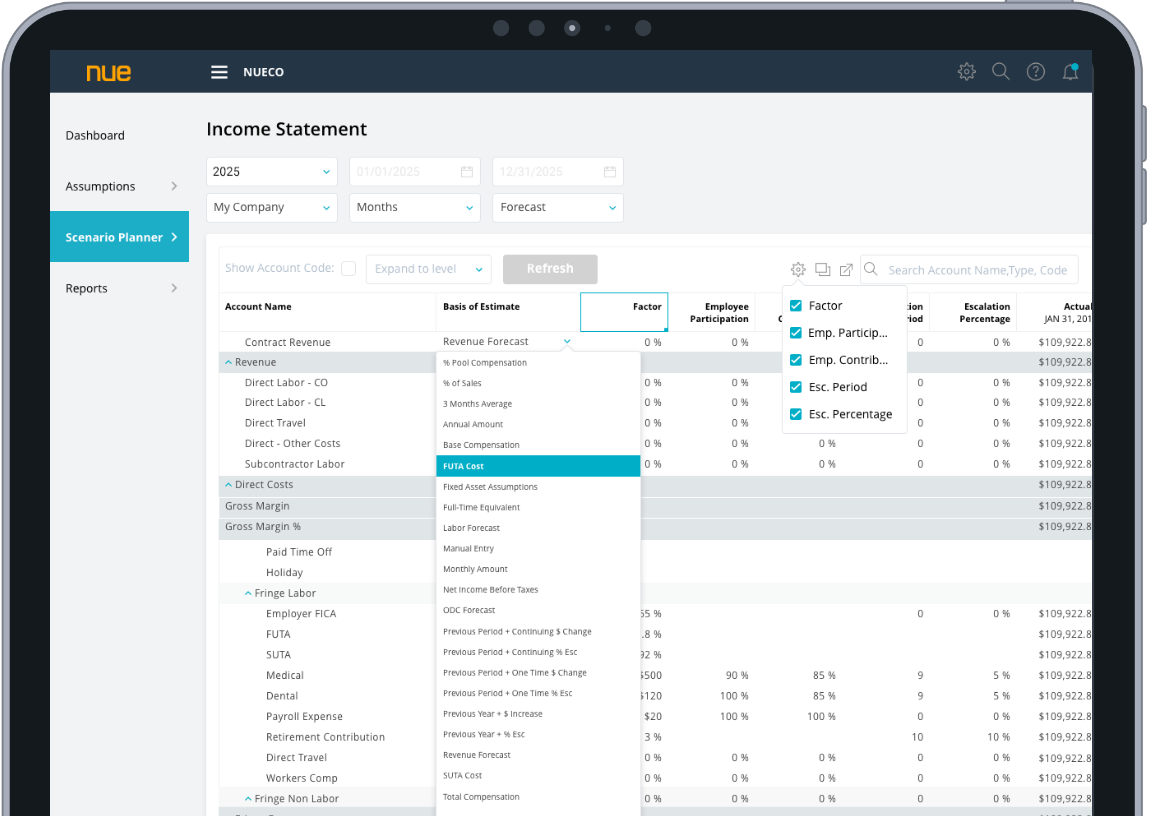This screenshot has width=1150, height=816.
Task: Open the hamburger navigation menu
Action: click(219, 72)
